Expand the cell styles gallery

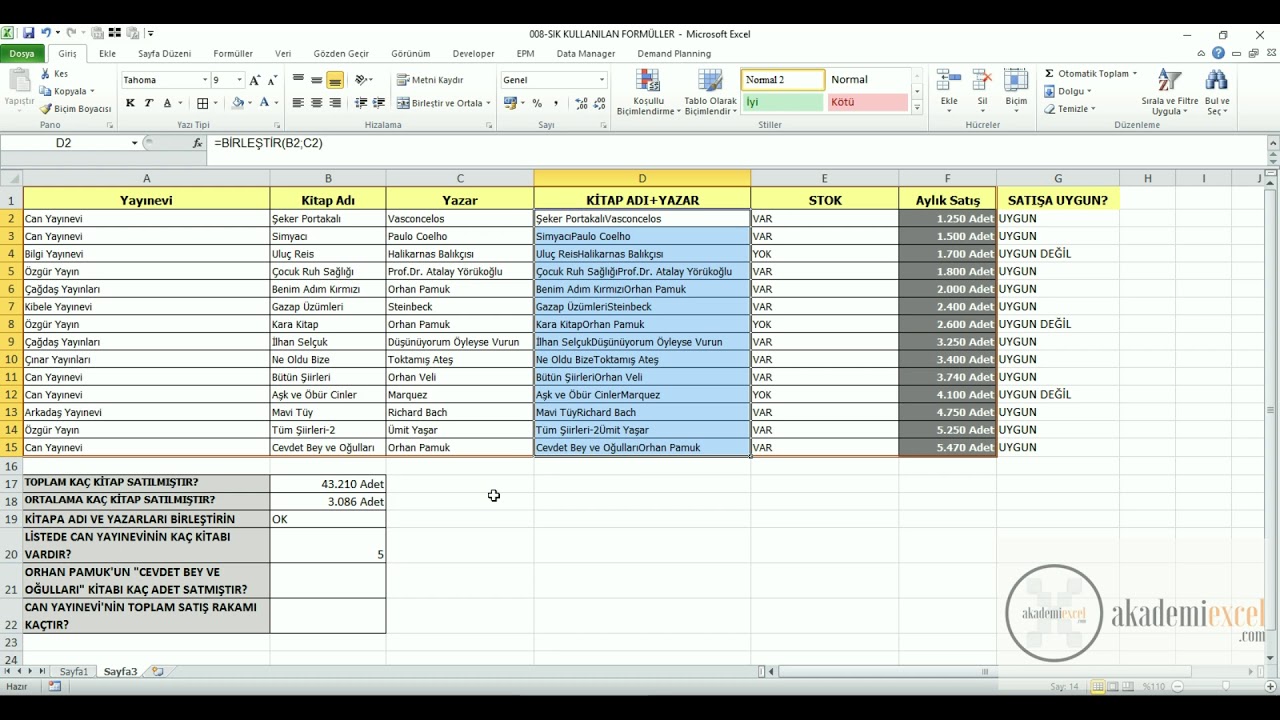[x=917, y=107]
